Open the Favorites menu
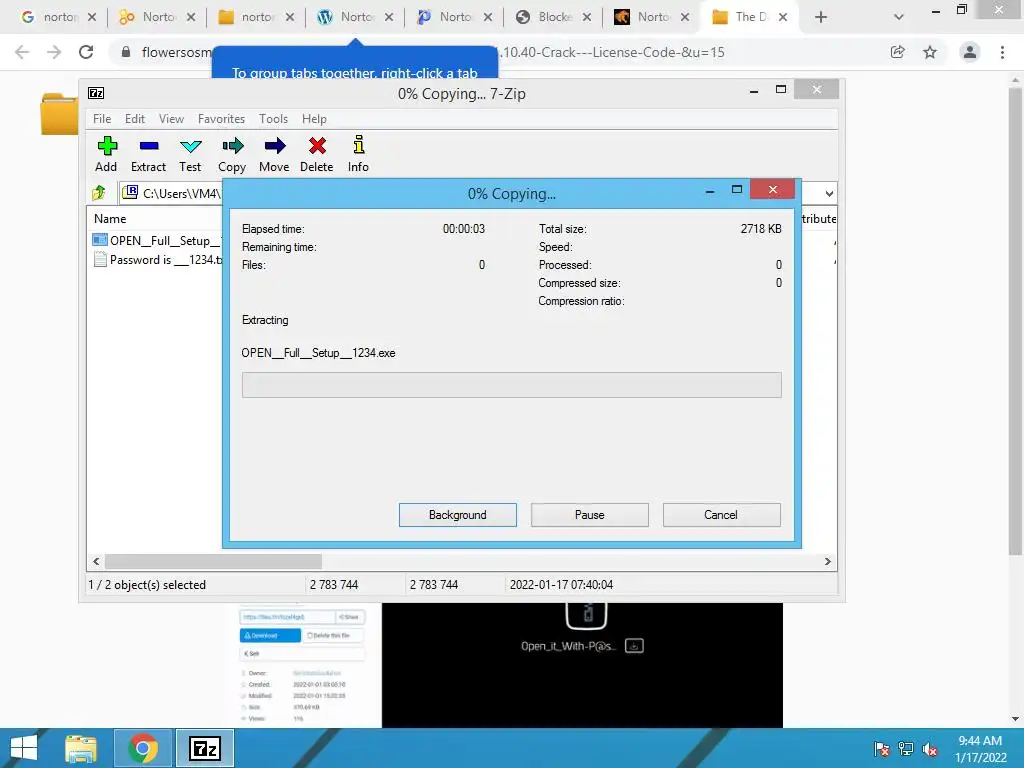 coord(221,119)
